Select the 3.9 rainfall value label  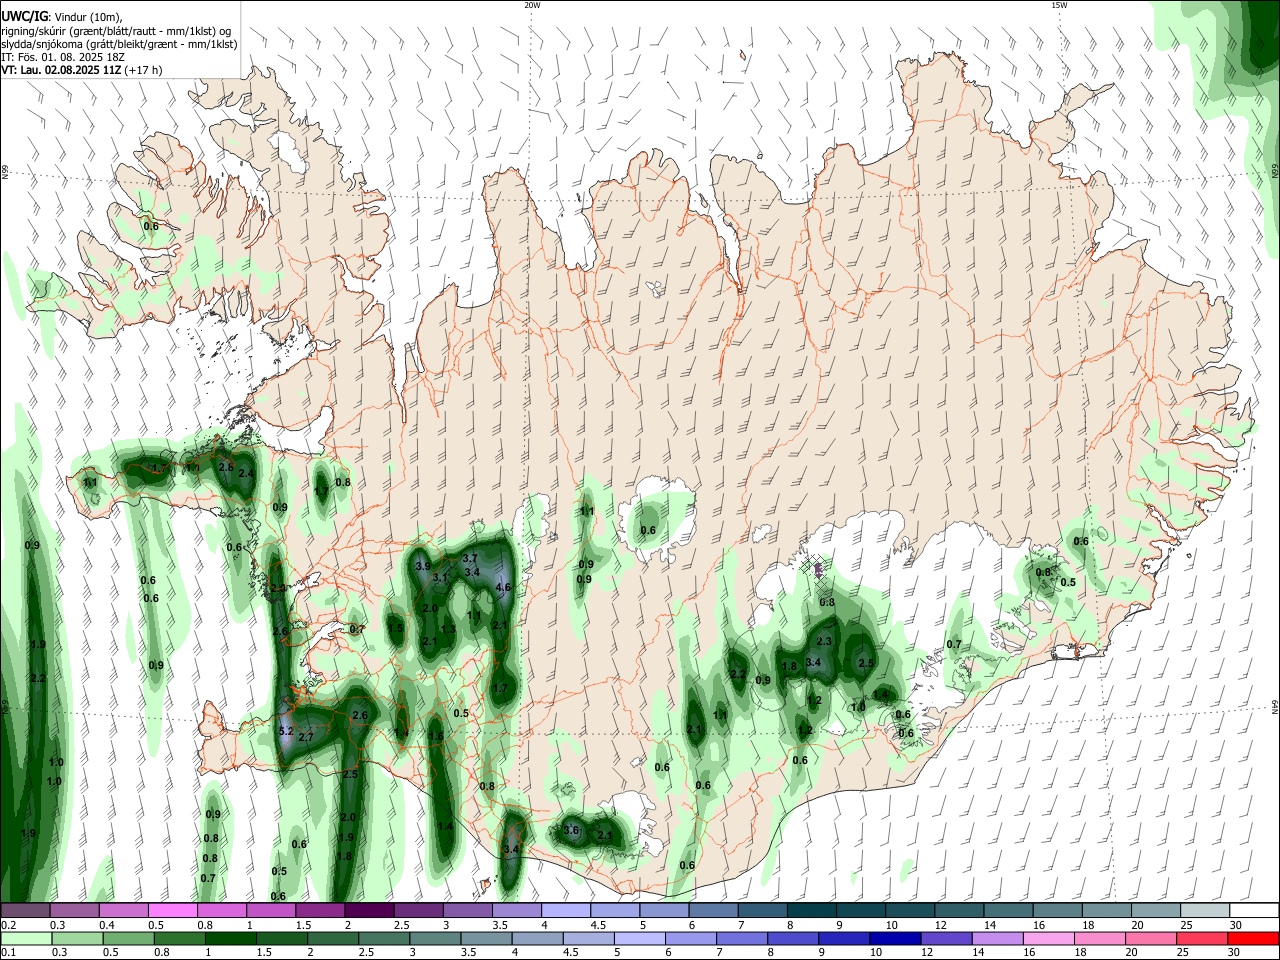pyautogui.click(x=423, y=566)
